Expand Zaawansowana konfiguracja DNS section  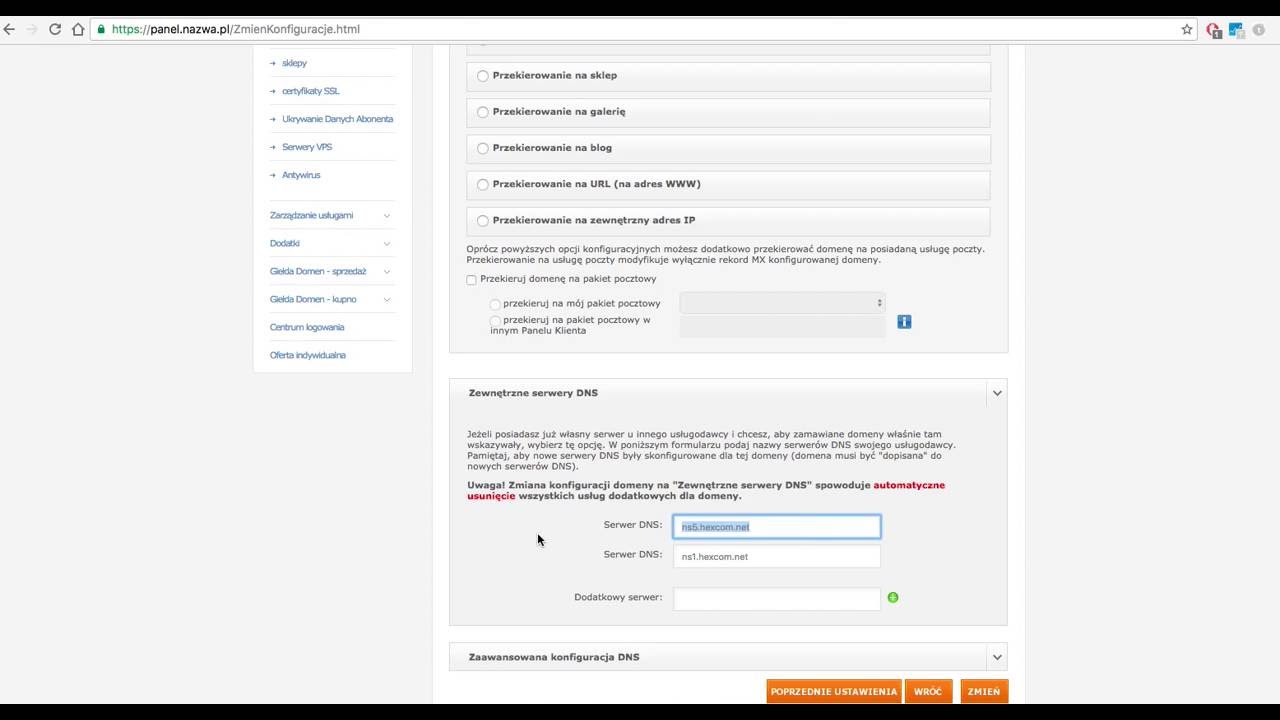click(x=997, y=657)
